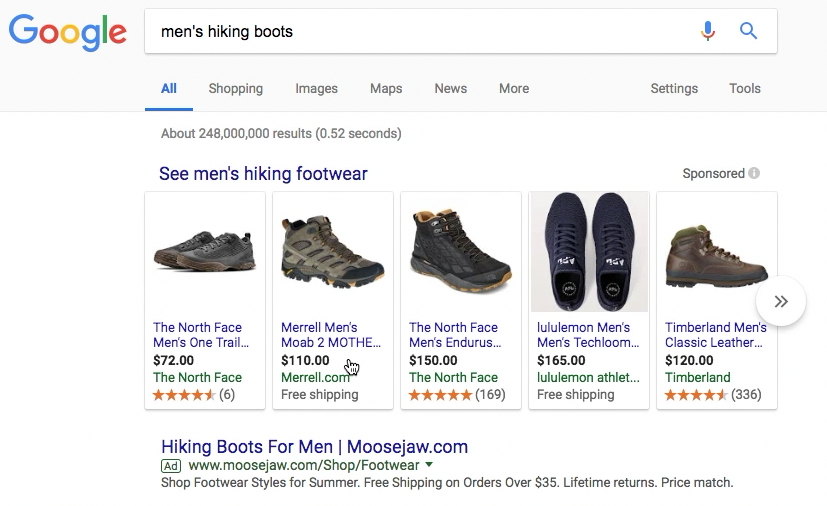Click the www.moosejaw.com/Shop/Footwear URL
Image resolution: width=827 pixels, height=506 pixels.
click(304, 465)
